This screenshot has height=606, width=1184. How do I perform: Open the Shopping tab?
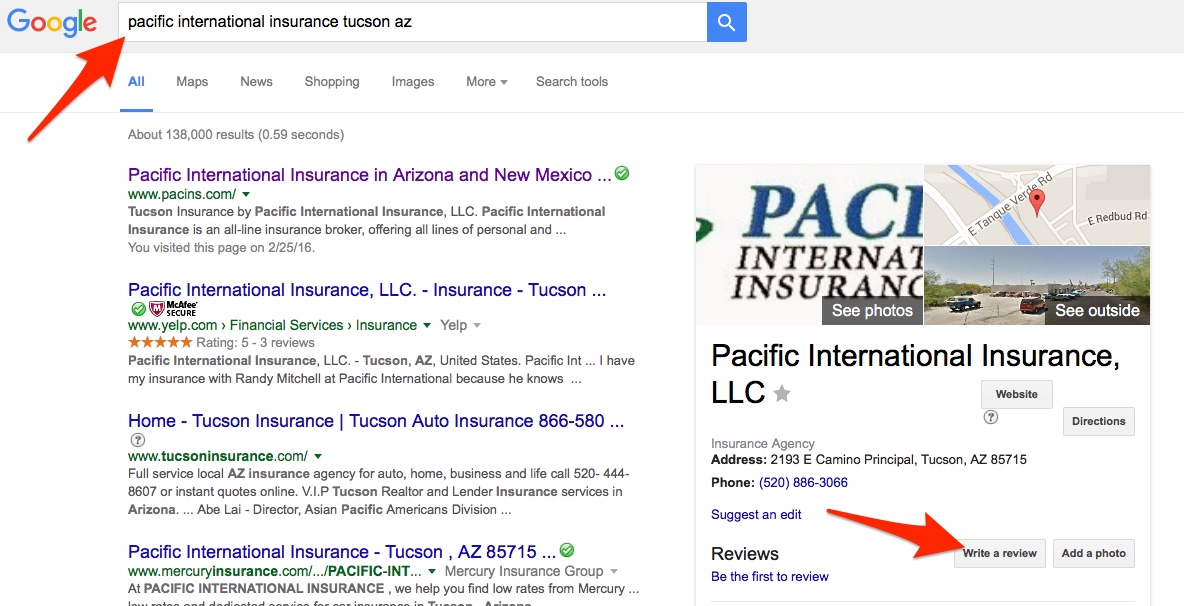tap(332, 82)
